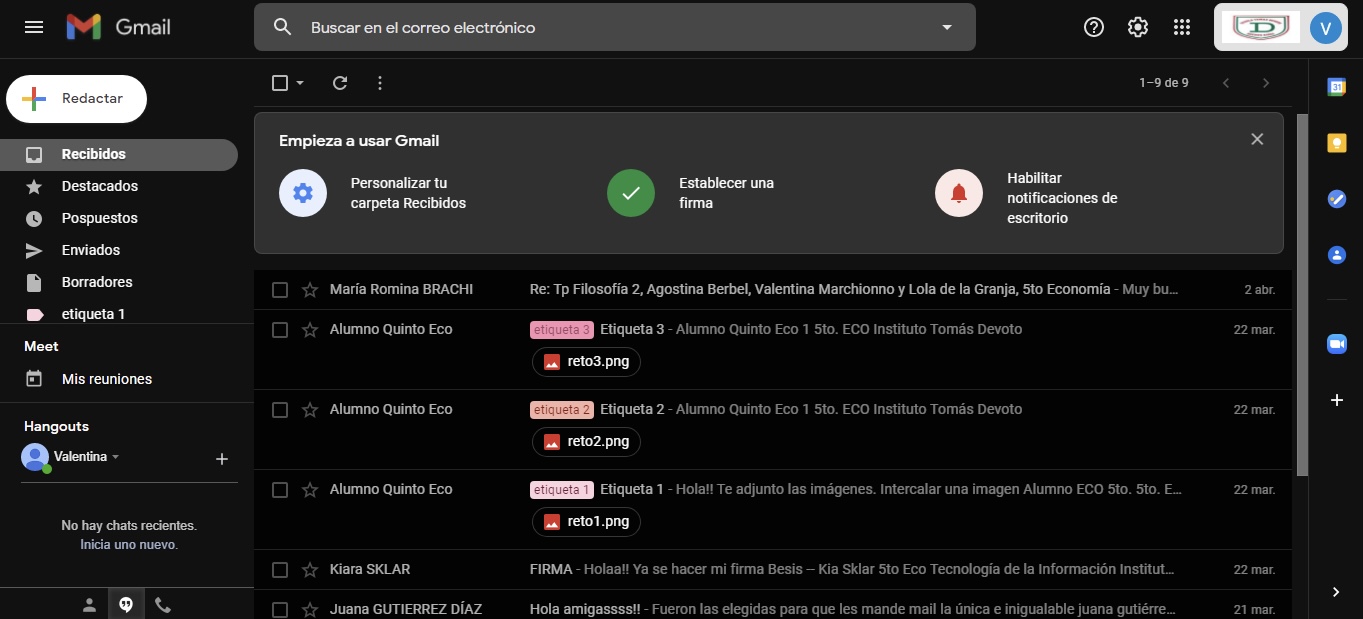
Task: Open attachment reto1.png
Action: (x=586, y=522)
